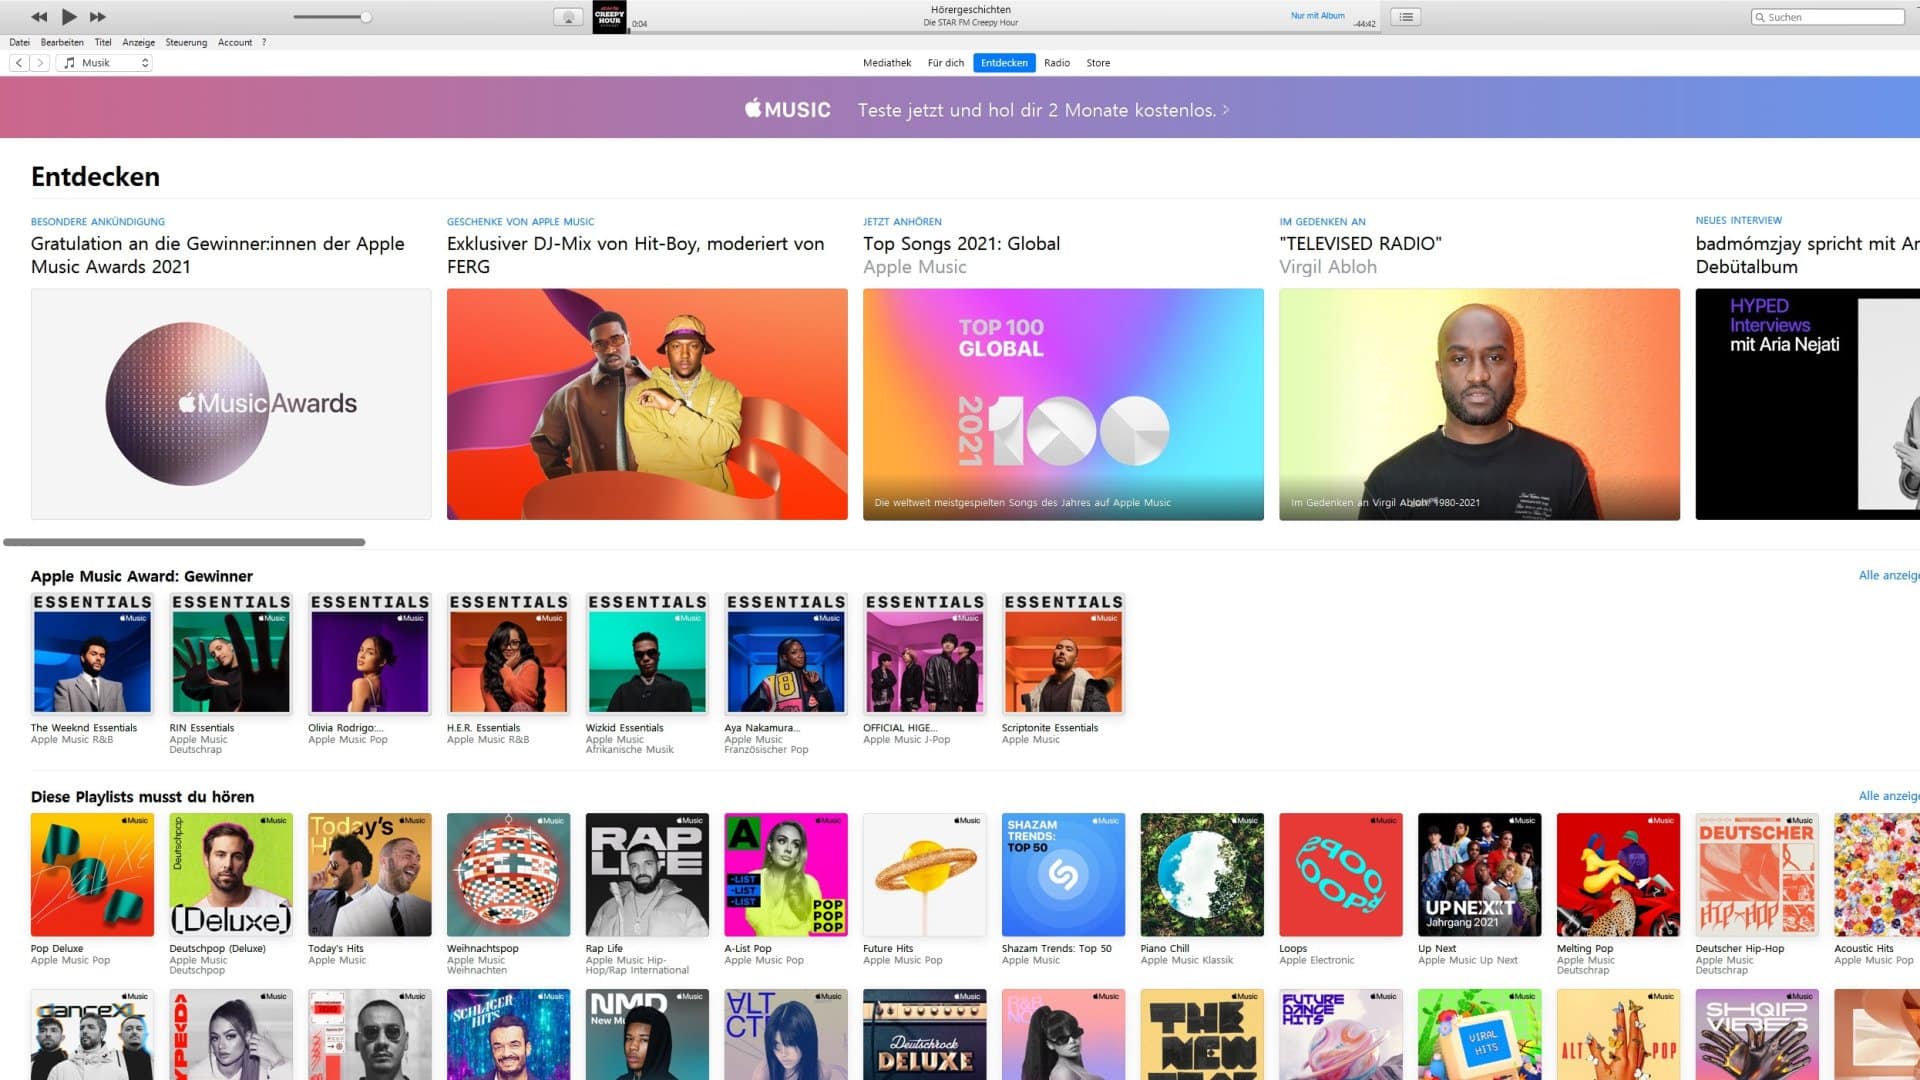The width and height of the screenshot is (1920, 1080).
Task: Open the Musik media type dropdown
Action: click(103, 62)
